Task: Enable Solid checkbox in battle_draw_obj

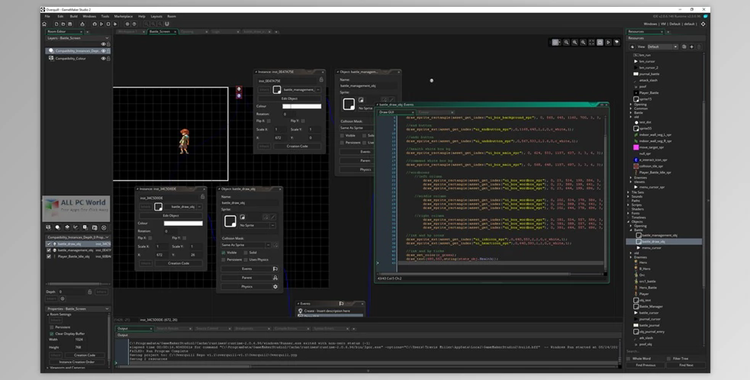Action: tap(246, 252)
